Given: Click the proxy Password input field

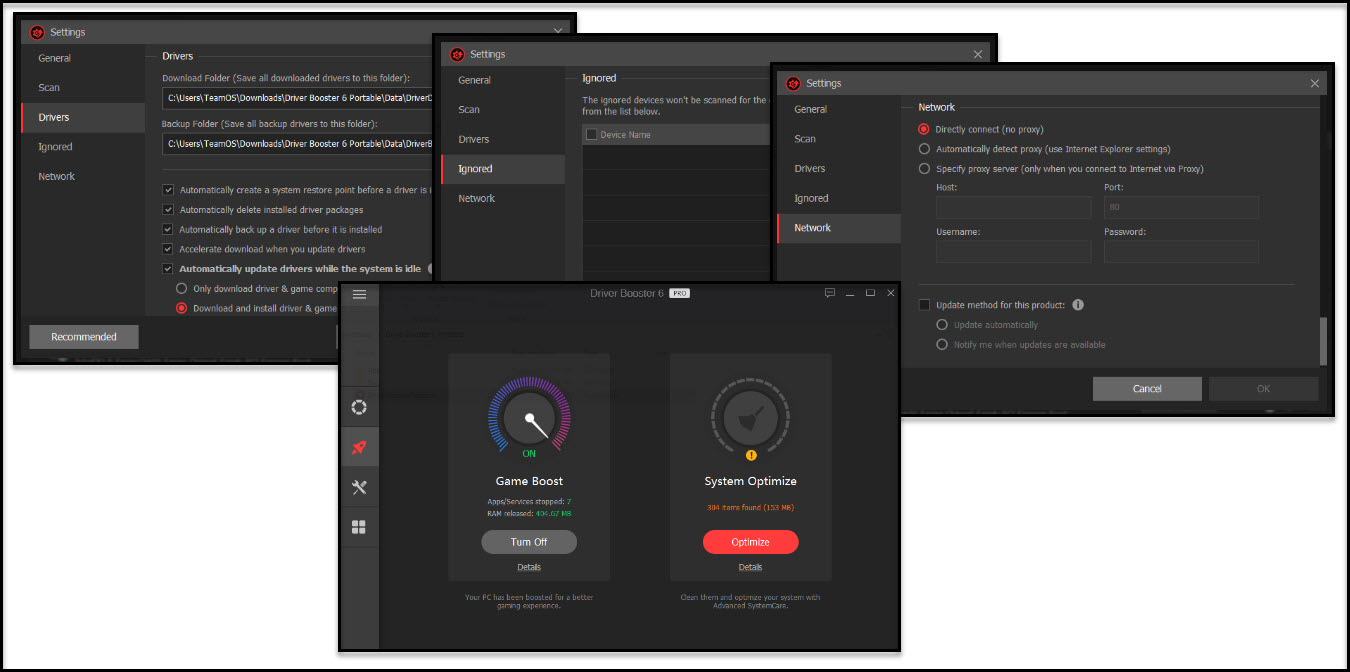Looking at the screenshot, I should click(x=1181, y=251).
